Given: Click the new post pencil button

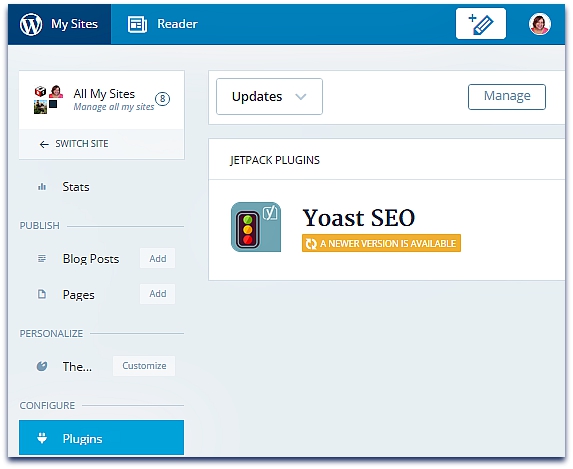Looking at the screenshot, I should pyautogui.click(x=481, y=23).
